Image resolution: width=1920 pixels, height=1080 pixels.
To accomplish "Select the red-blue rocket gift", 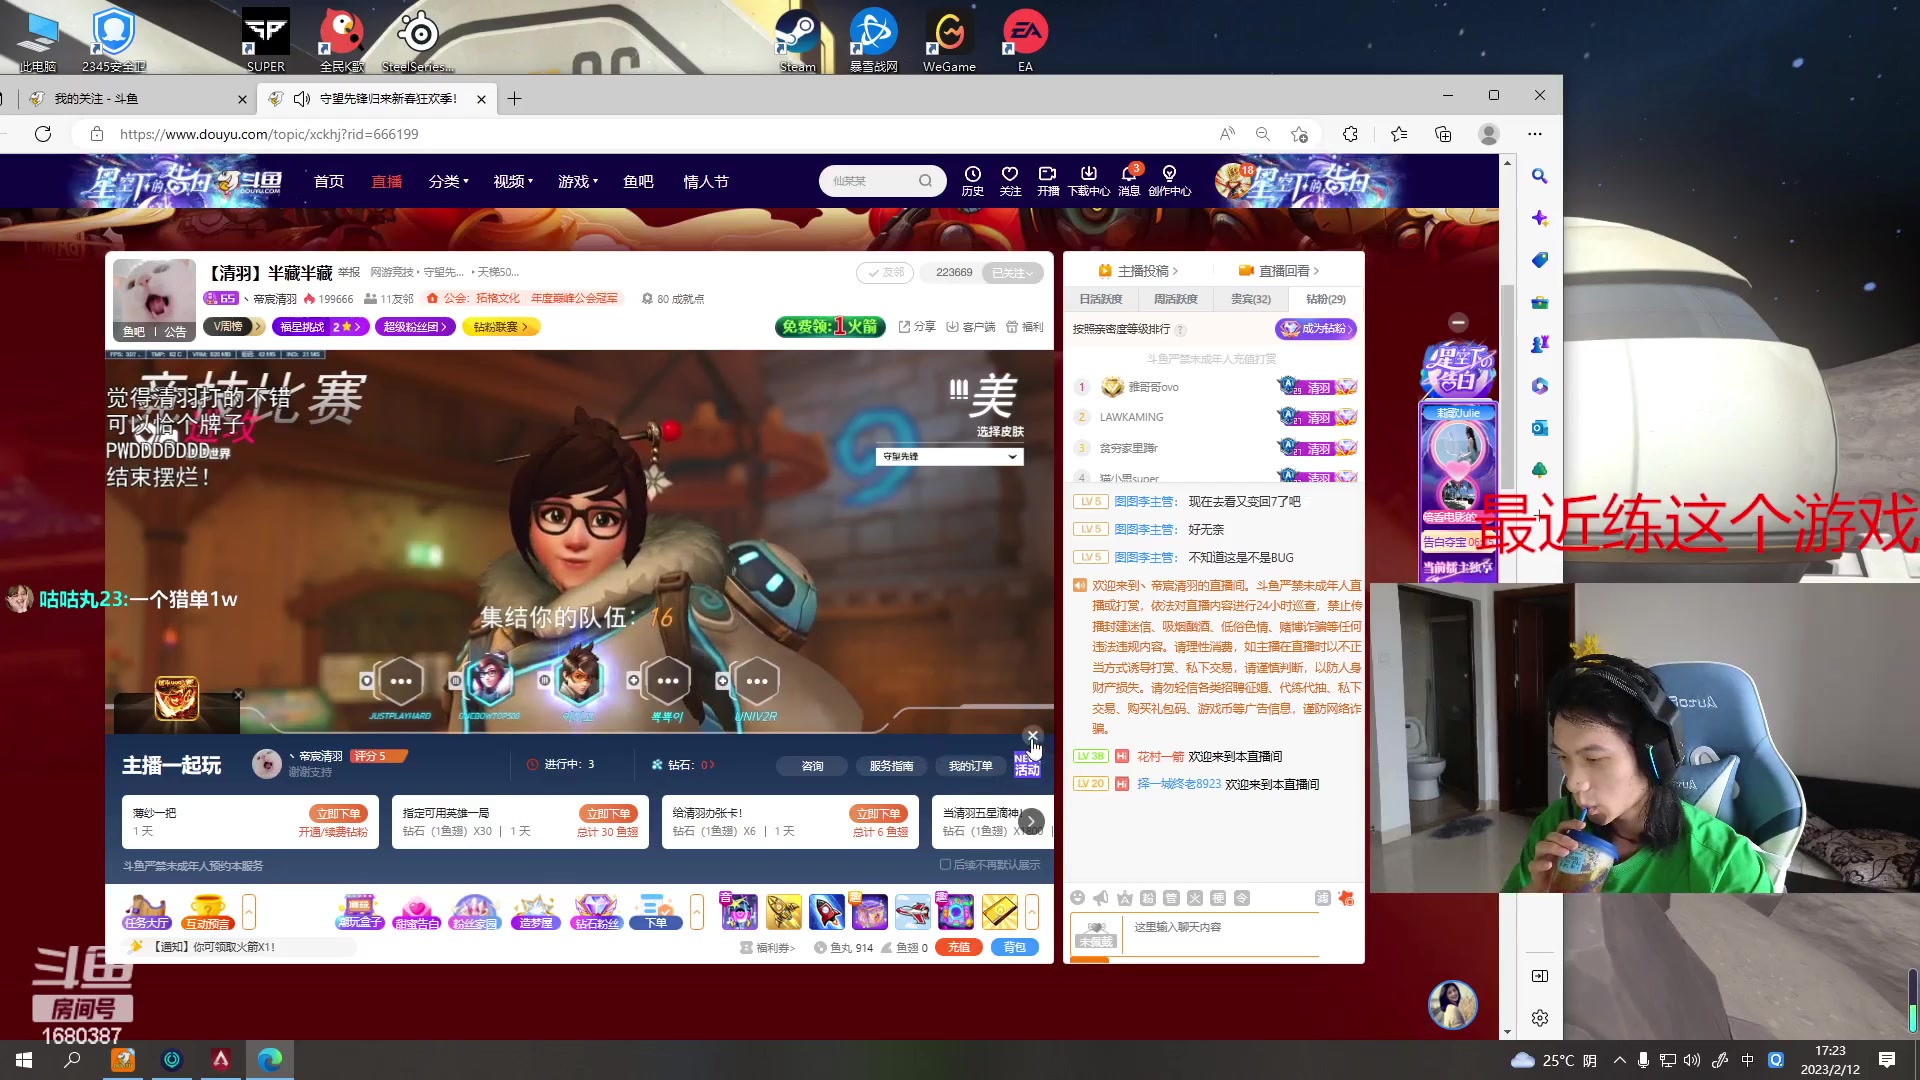I will (x=827, y=912).
